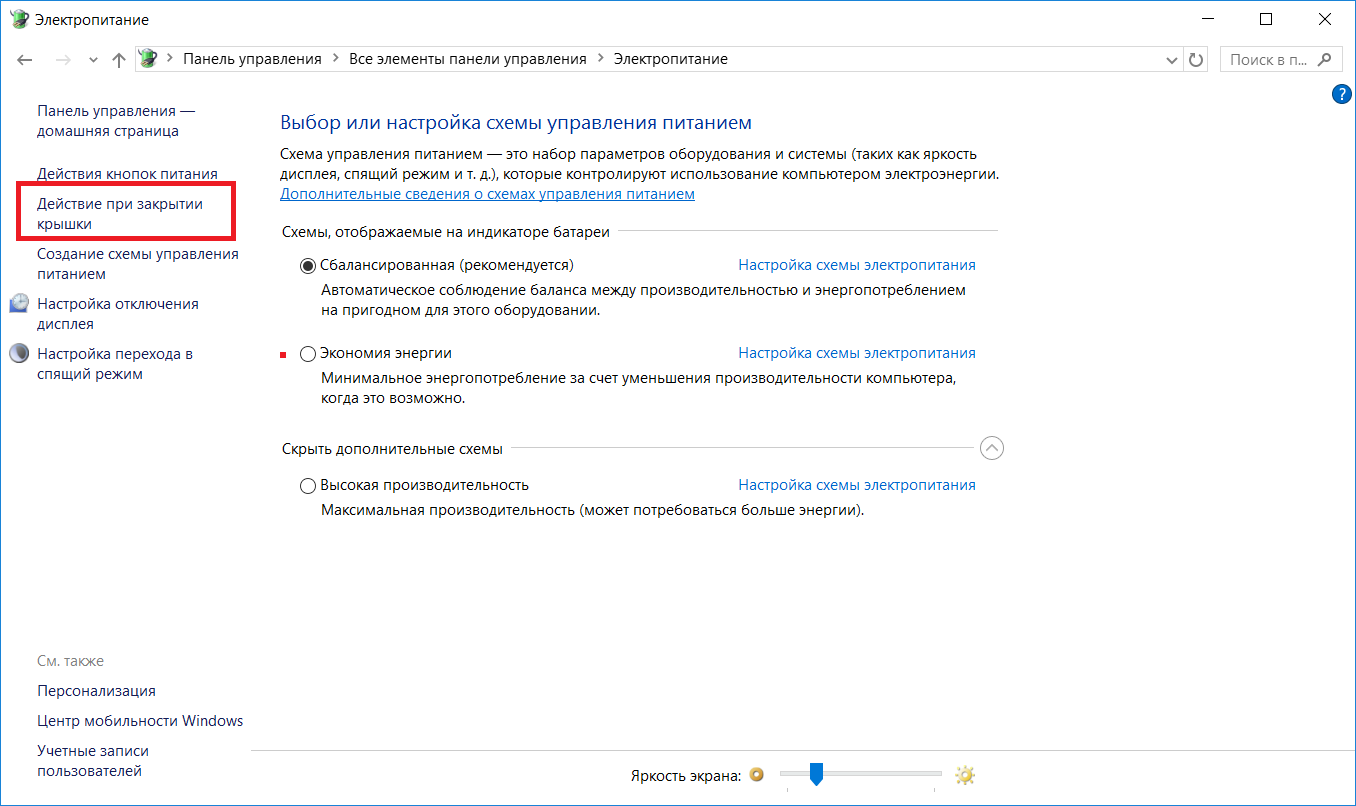Viewport: 1356px width, 806px height.
Task: Open Настройка отключения дисплея link
Action: 118,314
